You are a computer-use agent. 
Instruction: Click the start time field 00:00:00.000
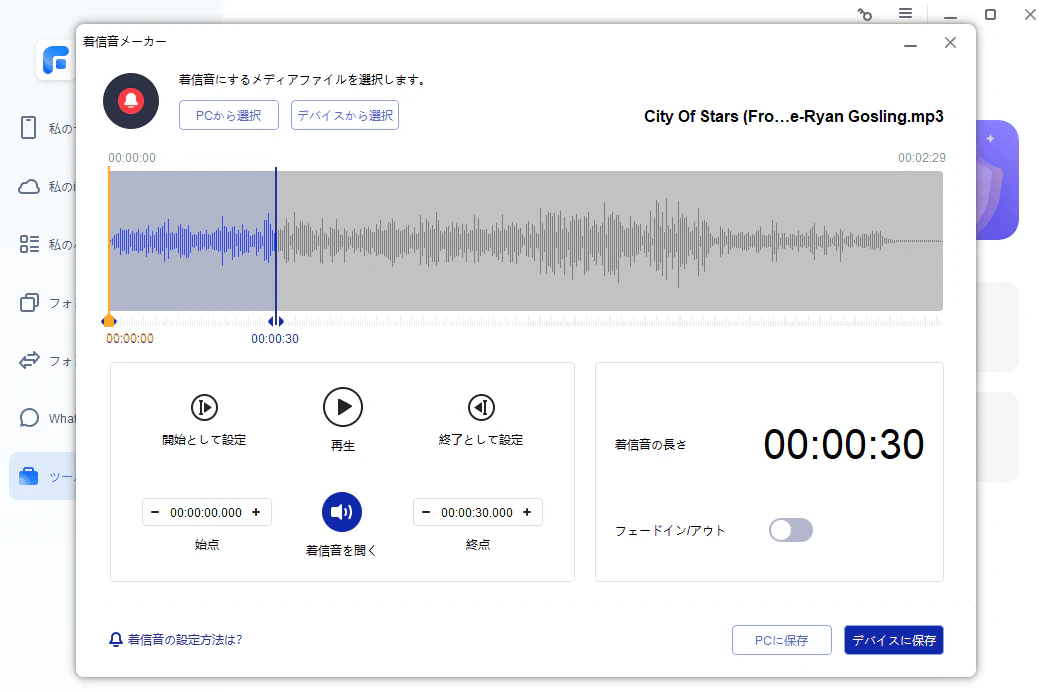coord(206,513)
